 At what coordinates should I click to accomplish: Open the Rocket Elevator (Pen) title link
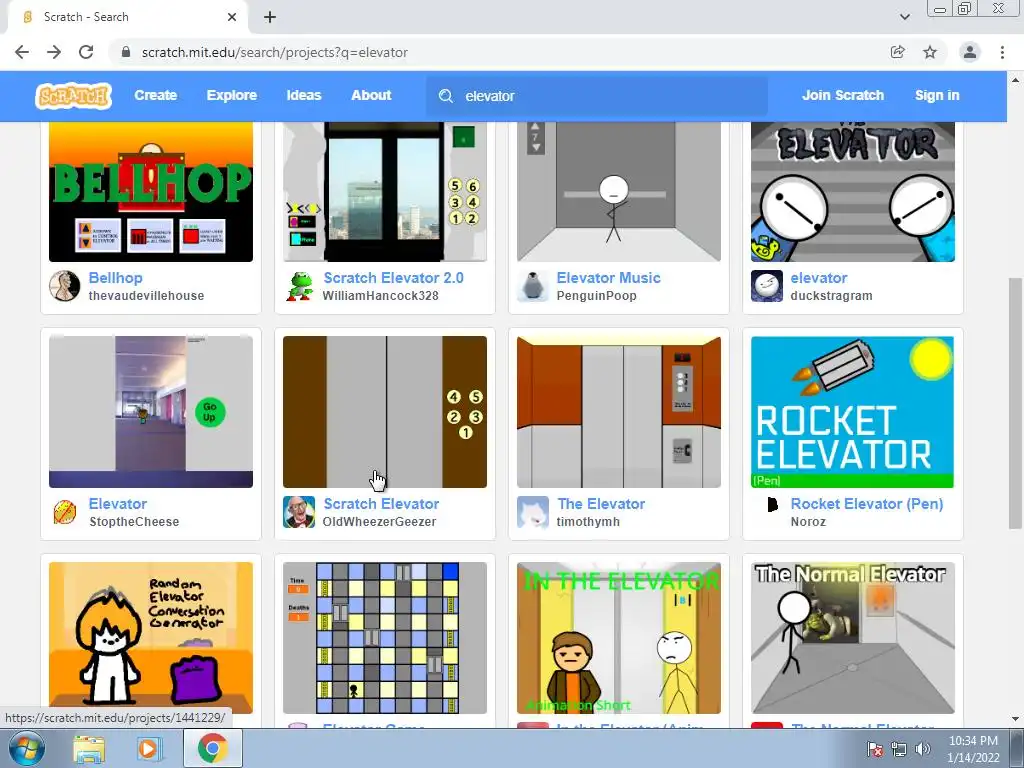pyautogui.click(x=867, y=504)
